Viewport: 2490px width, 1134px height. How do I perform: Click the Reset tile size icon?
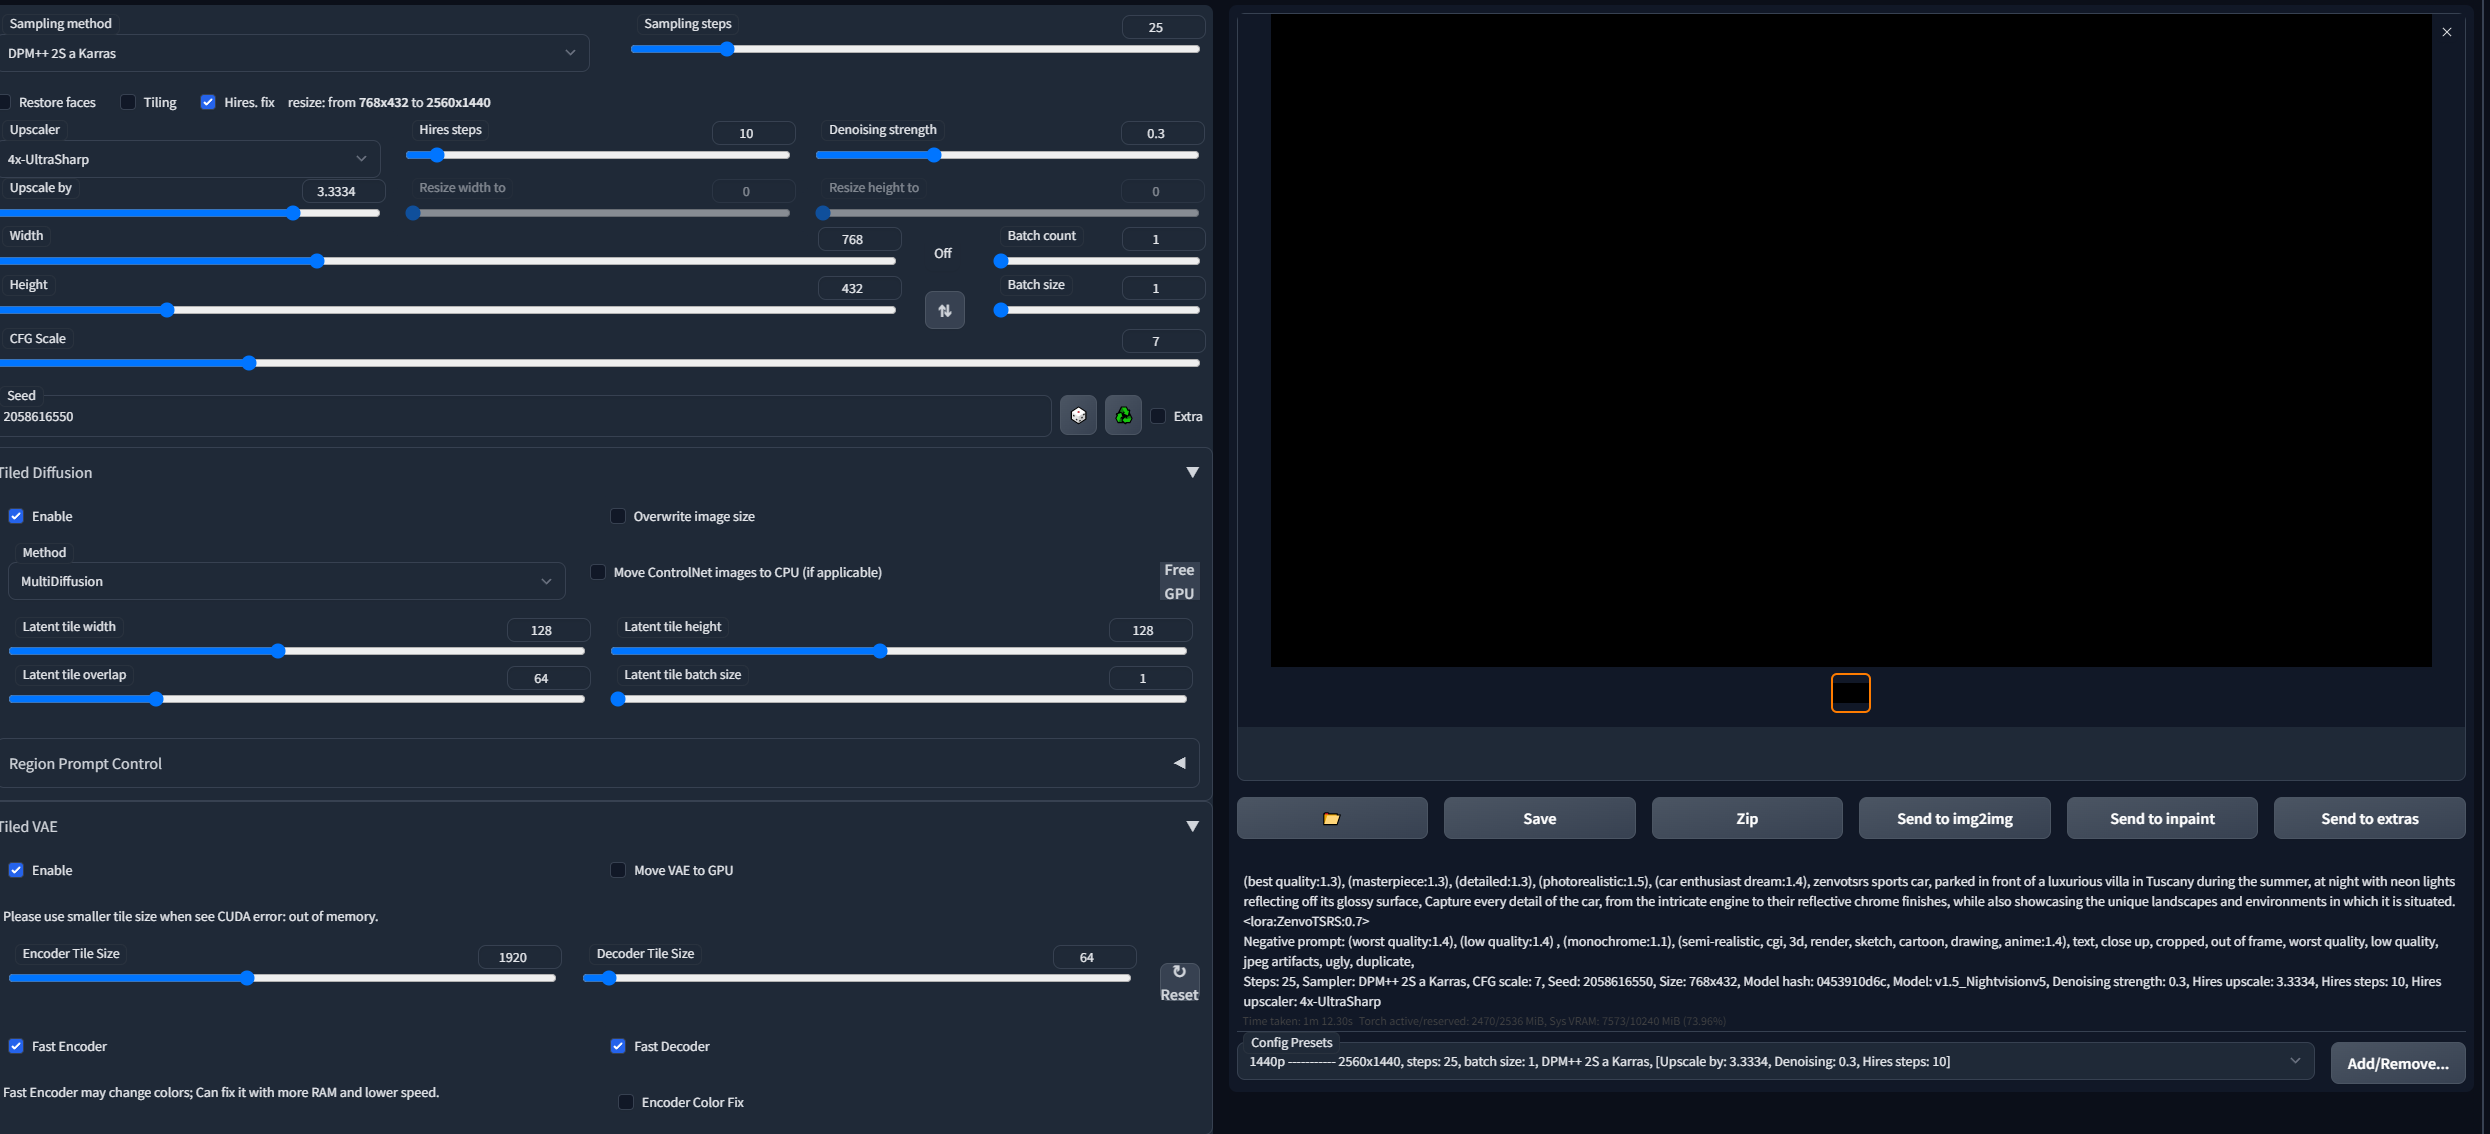coord(1179,982)
